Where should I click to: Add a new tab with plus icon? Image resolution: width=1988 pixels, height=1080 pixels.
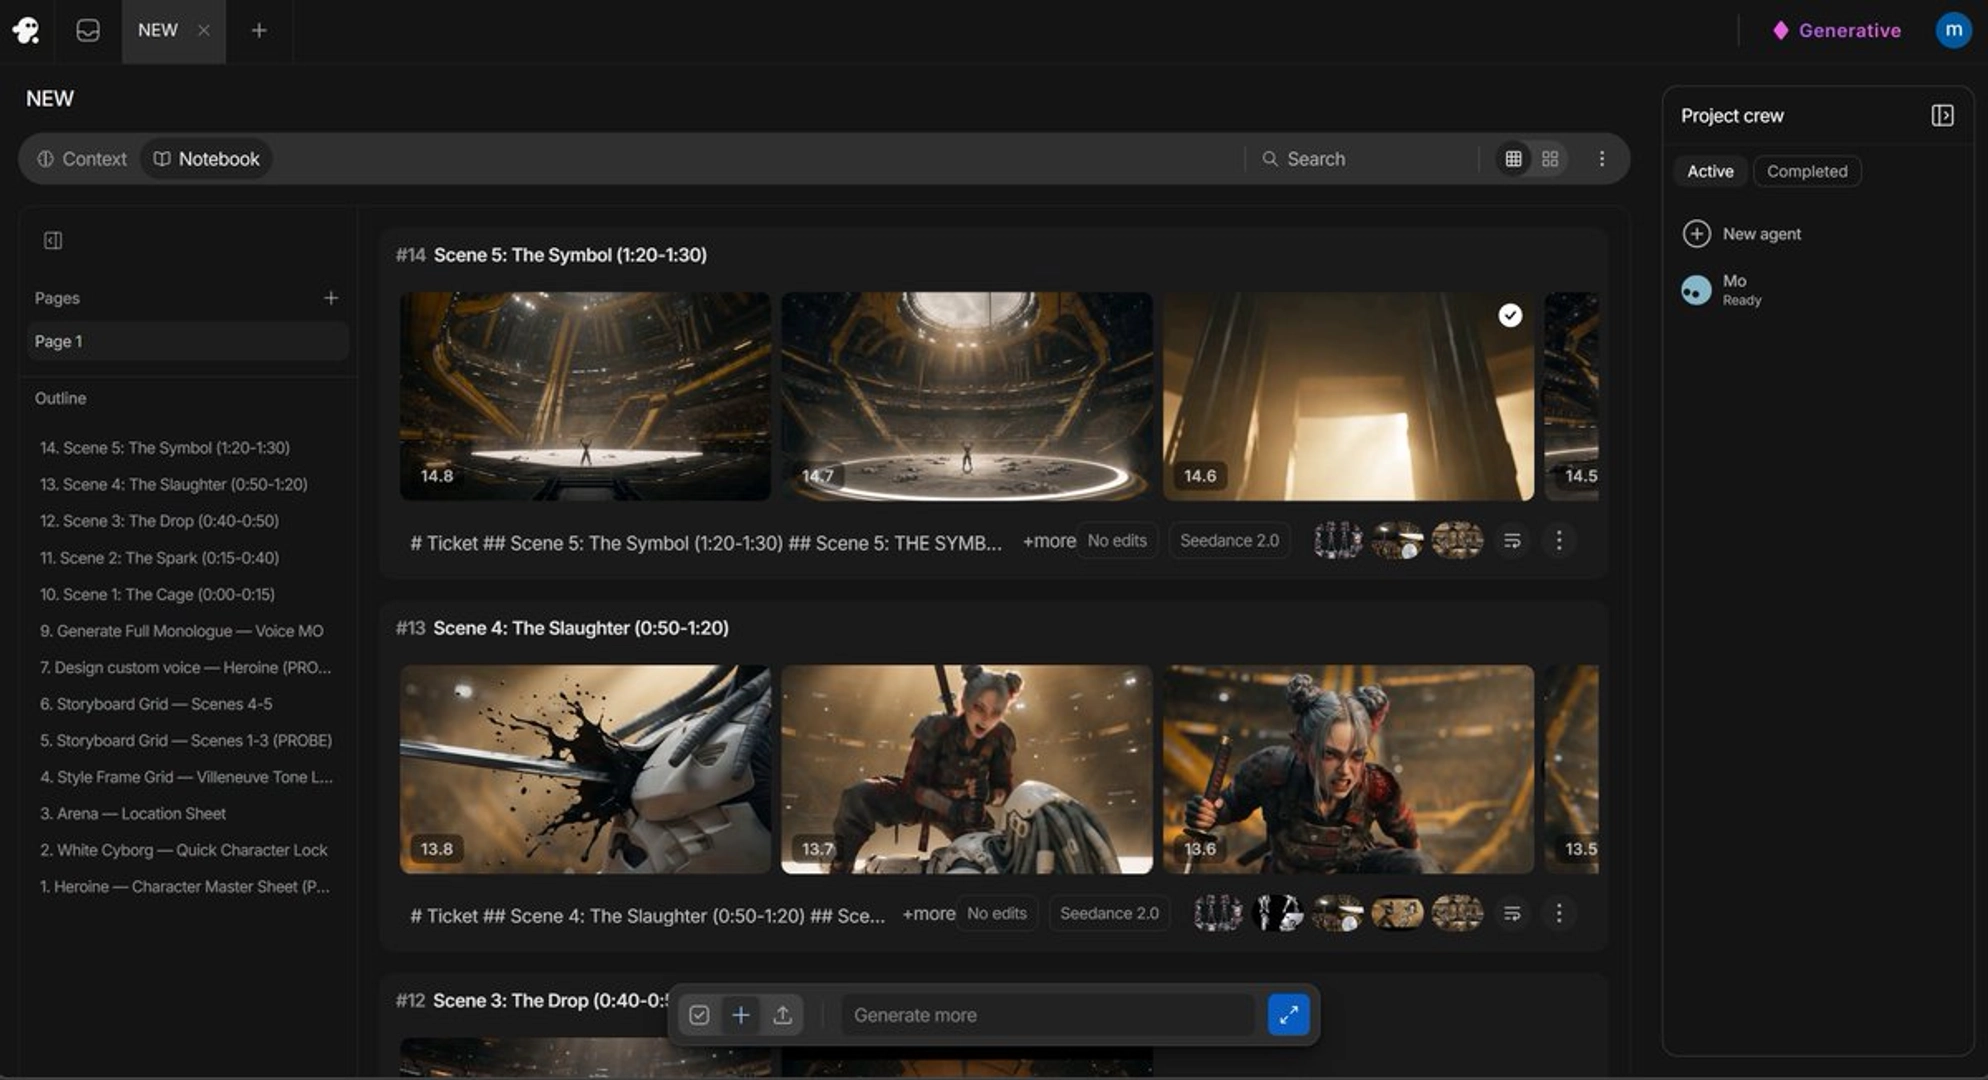point(259,30)
